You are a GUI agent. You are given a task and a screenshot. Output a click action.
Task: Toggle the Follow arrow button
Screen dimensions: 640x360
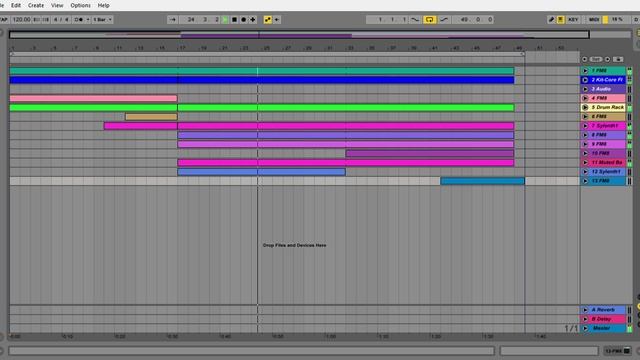tap(173, 20)
